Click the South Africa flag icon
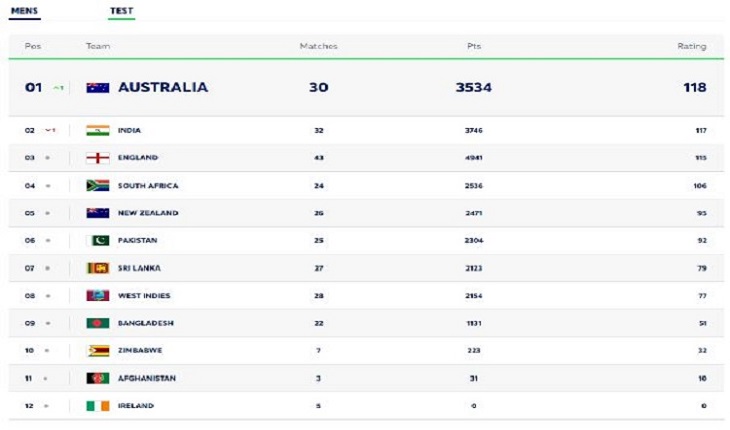The height and width of the screenshot is (430, 730). point(98,186)
